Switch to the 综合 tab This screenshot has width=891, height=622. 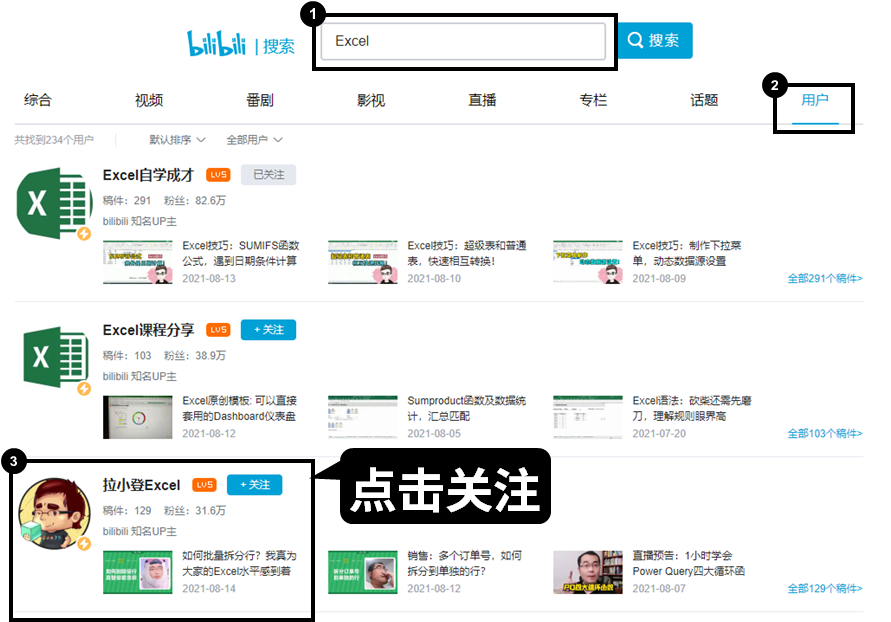(x=38, y=101)
